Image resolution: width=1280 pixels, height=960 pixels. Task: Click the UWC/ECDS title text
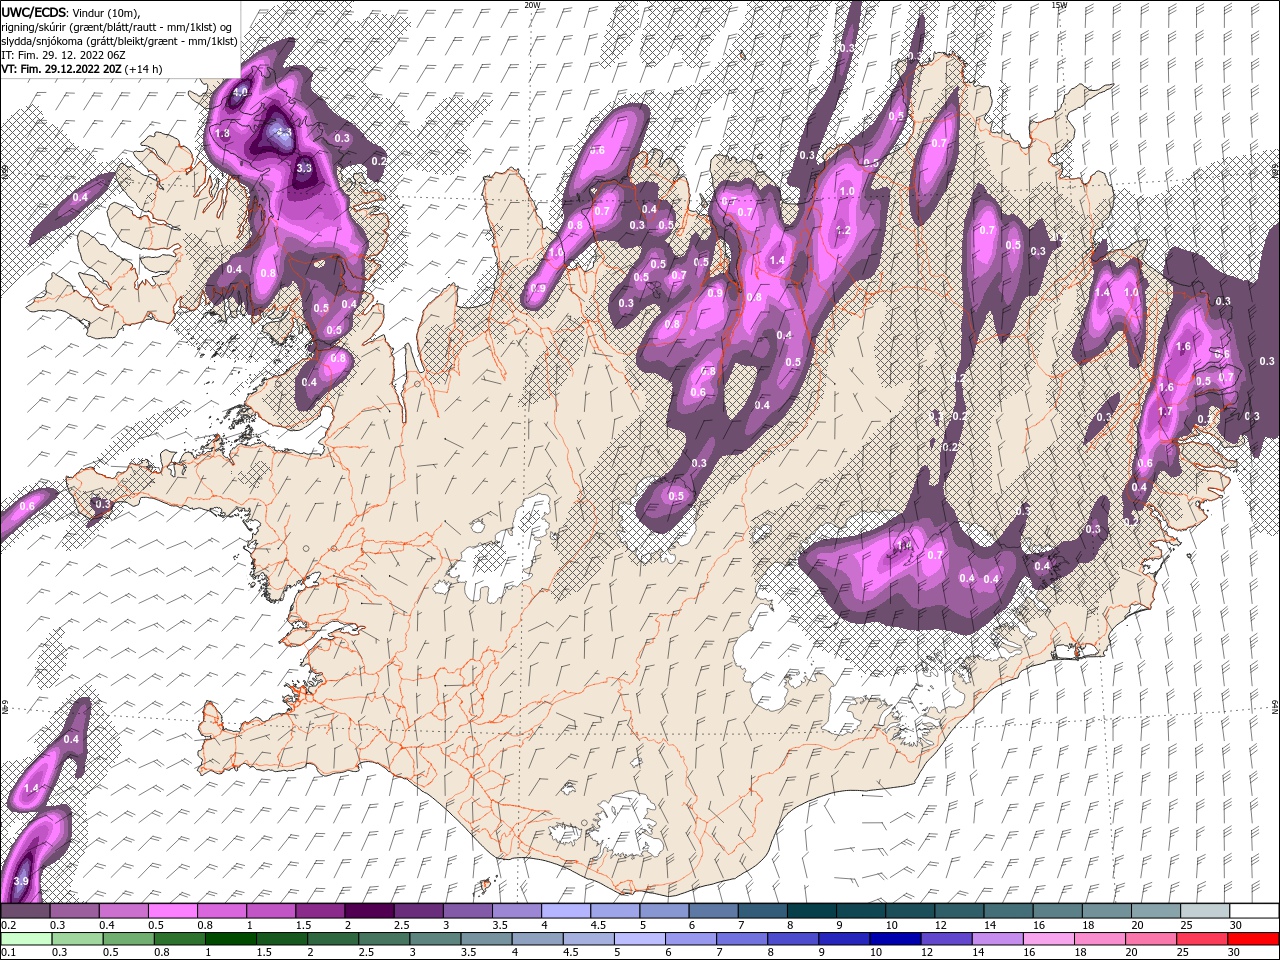(35, 12)
